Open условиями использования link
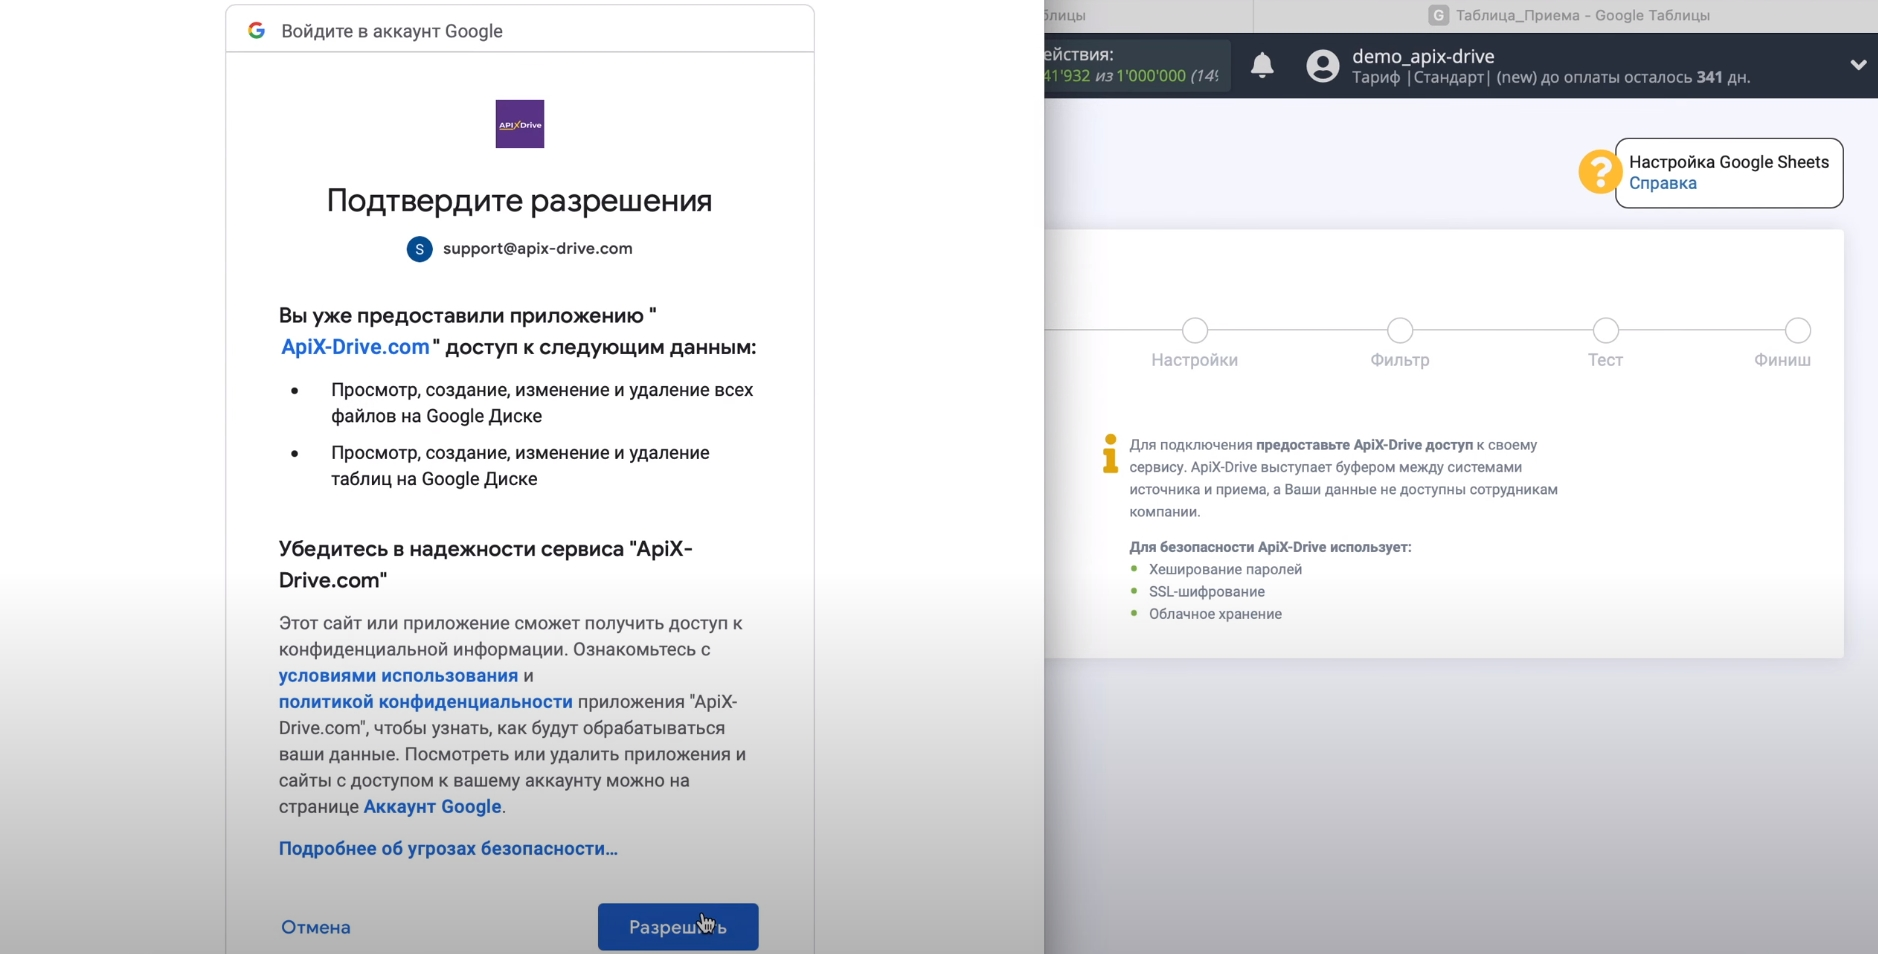The height and width of the screenshot is (954, 1878). coord(398,675)
